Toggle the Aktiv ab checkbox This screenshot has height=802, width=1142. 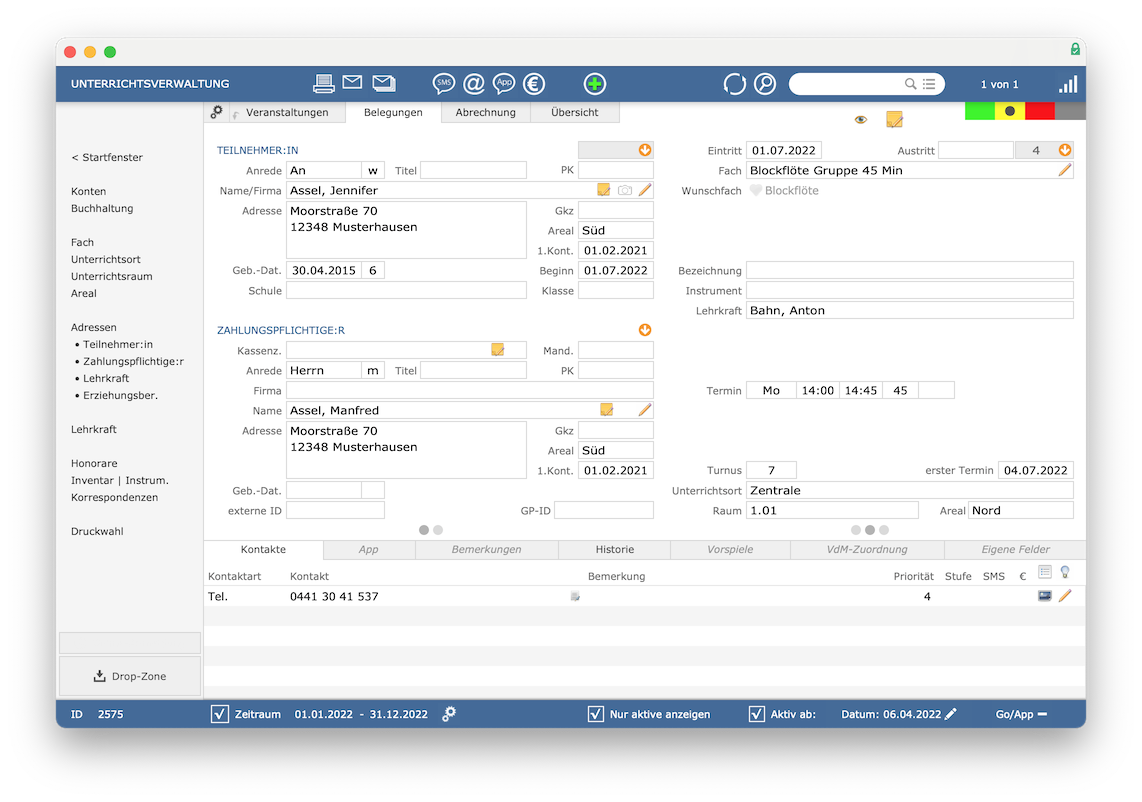tap(757, 714)
